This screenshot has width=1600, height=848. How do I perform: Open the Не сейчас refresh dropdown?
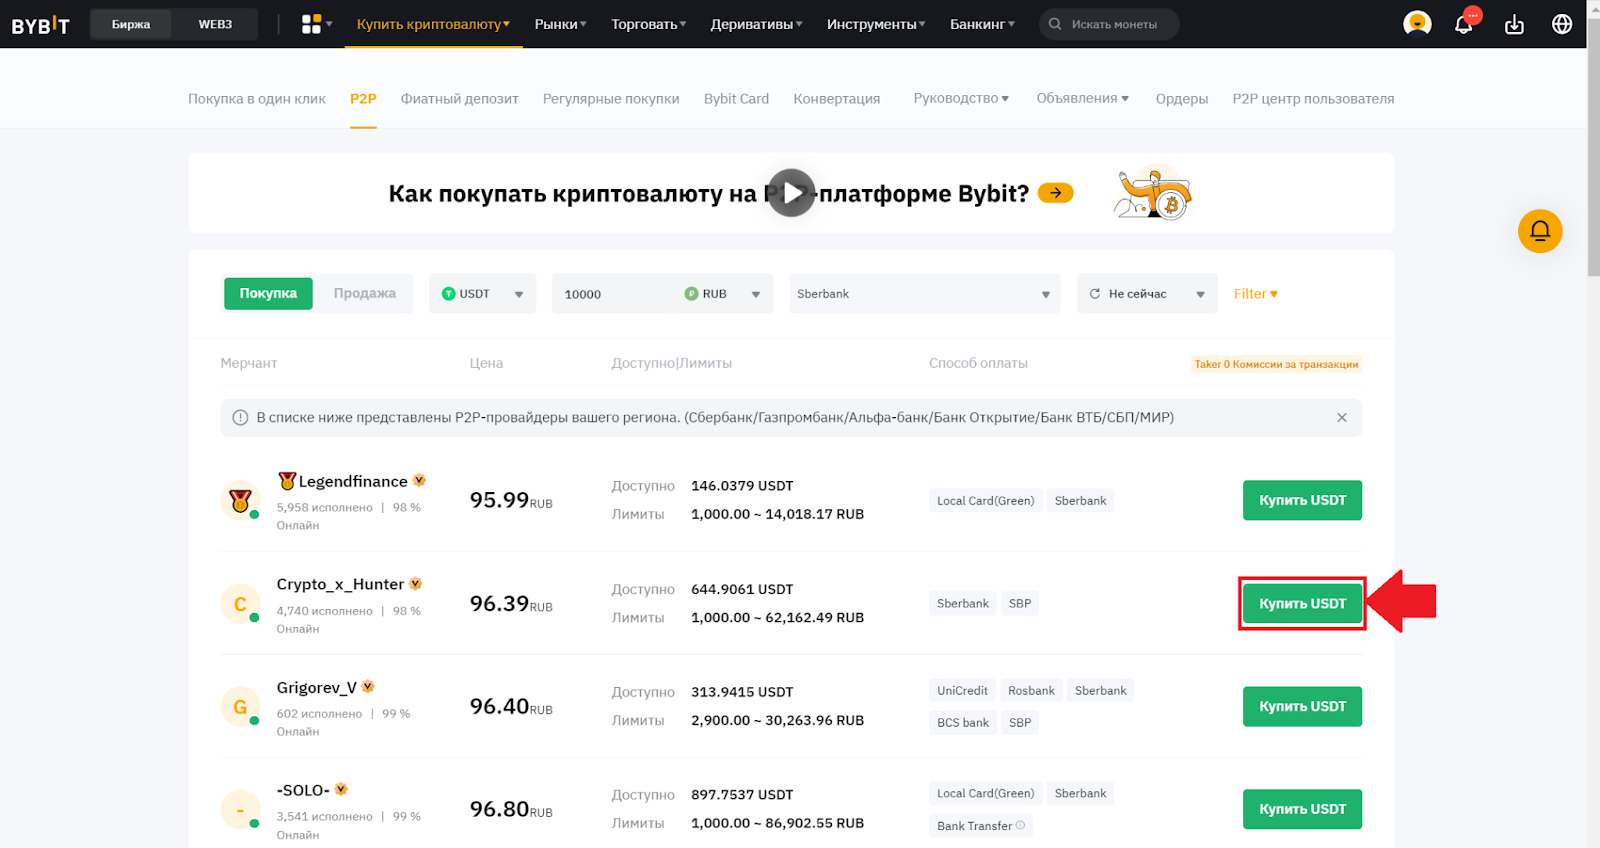[1147, 294]
